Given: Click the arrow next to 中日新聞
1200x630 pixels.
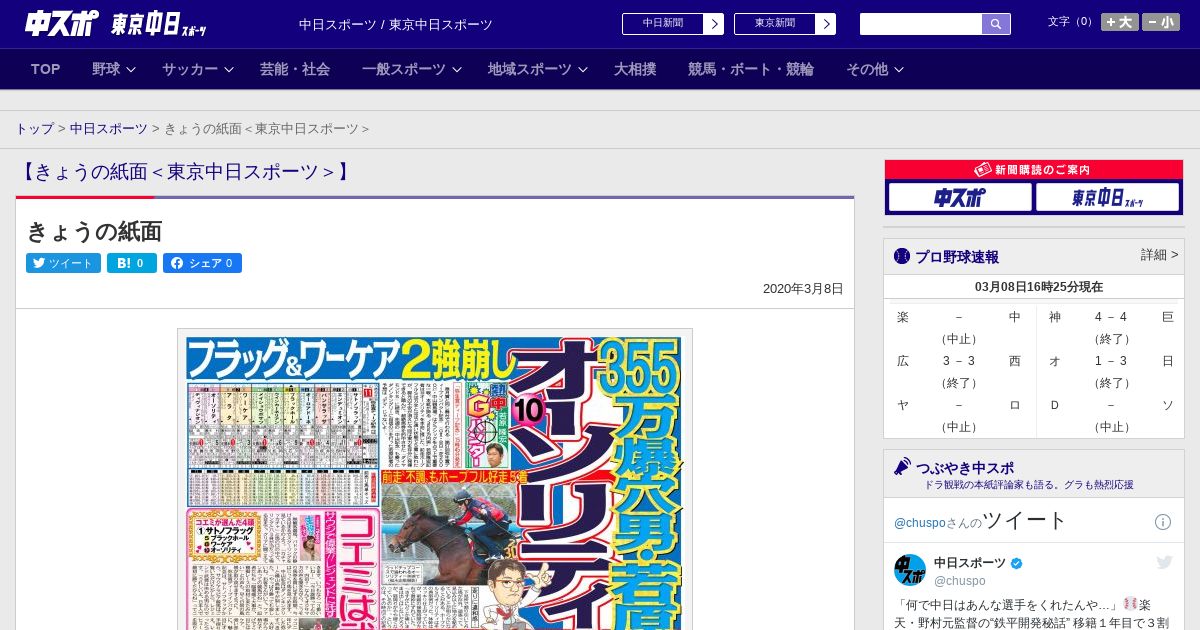Looking at the screenshot, I should pyautogui.click(x=714, y=24).
